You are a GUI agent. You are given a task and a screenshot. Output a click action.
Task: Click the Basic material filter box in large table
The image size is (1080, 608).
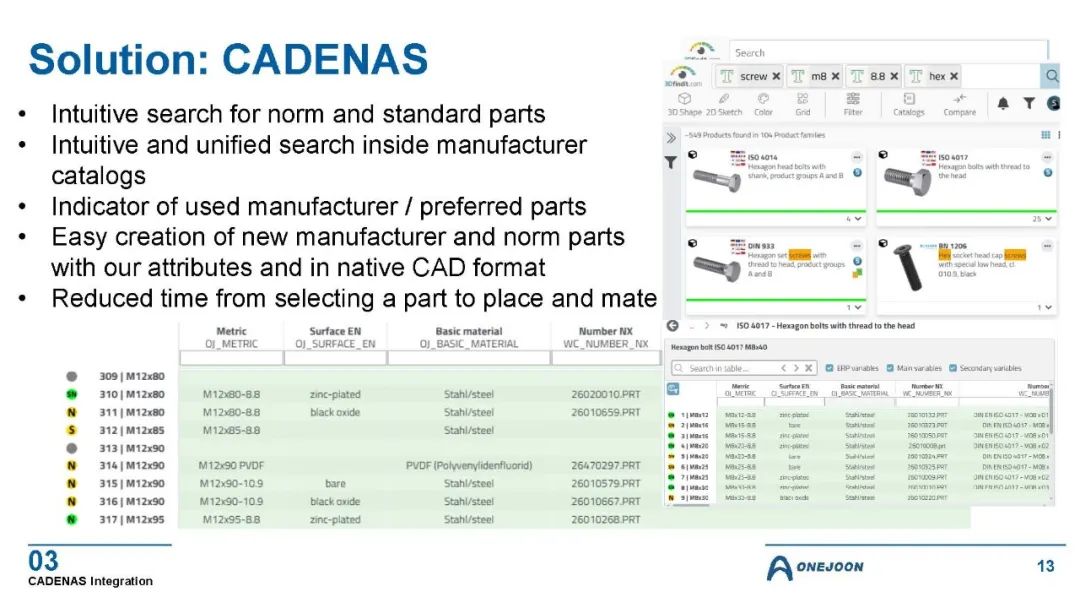[469, 358]
